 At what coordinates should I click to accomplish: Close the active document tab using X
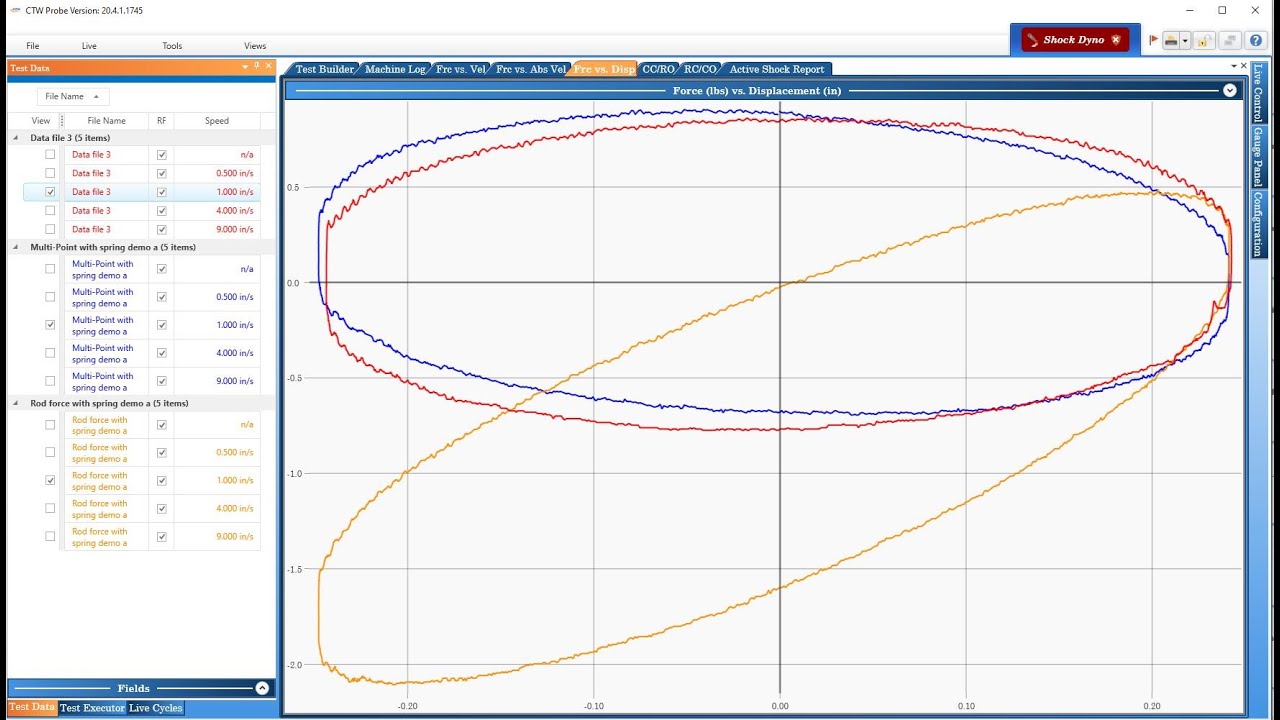click(1243, 66)
